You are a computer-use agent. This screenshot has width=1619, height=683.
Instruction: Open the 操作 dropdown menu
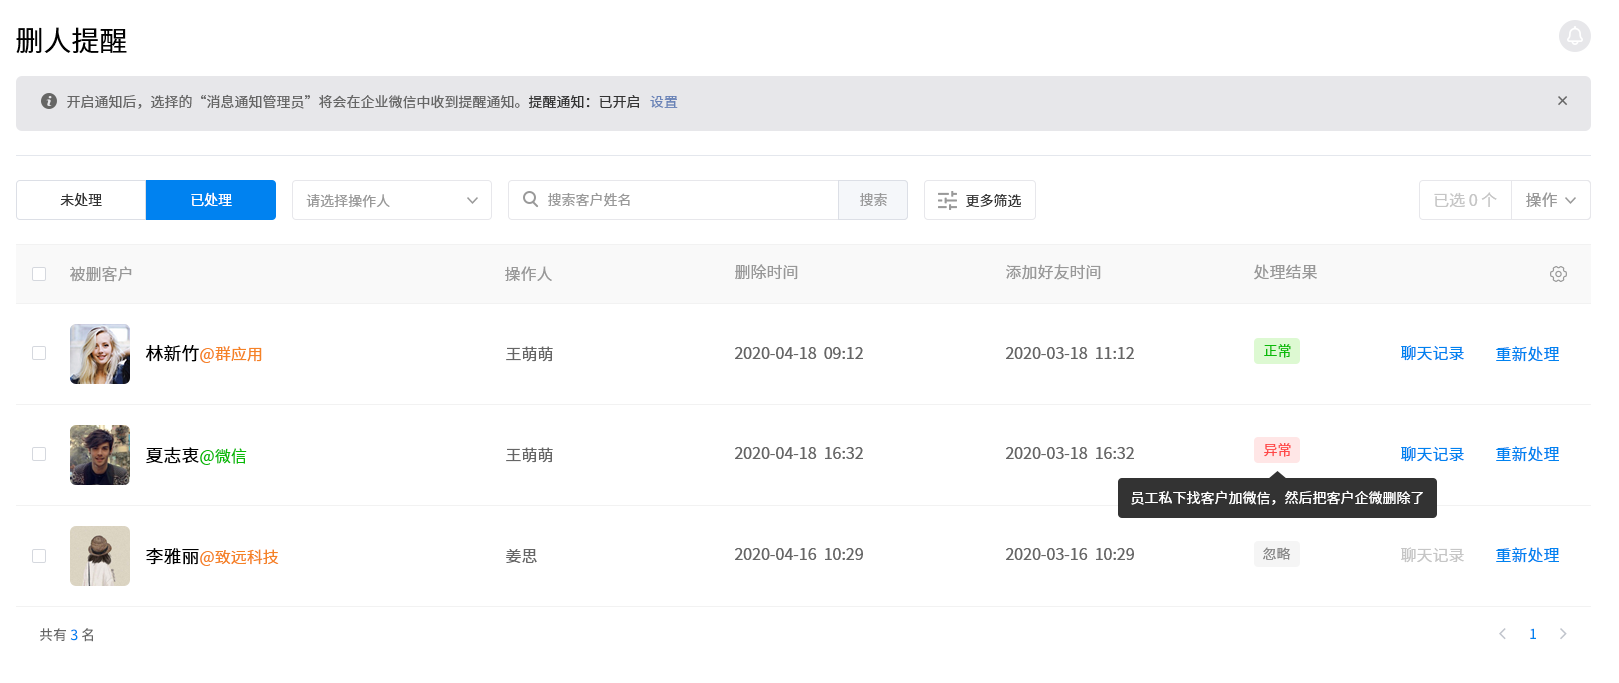[1550, 200]
